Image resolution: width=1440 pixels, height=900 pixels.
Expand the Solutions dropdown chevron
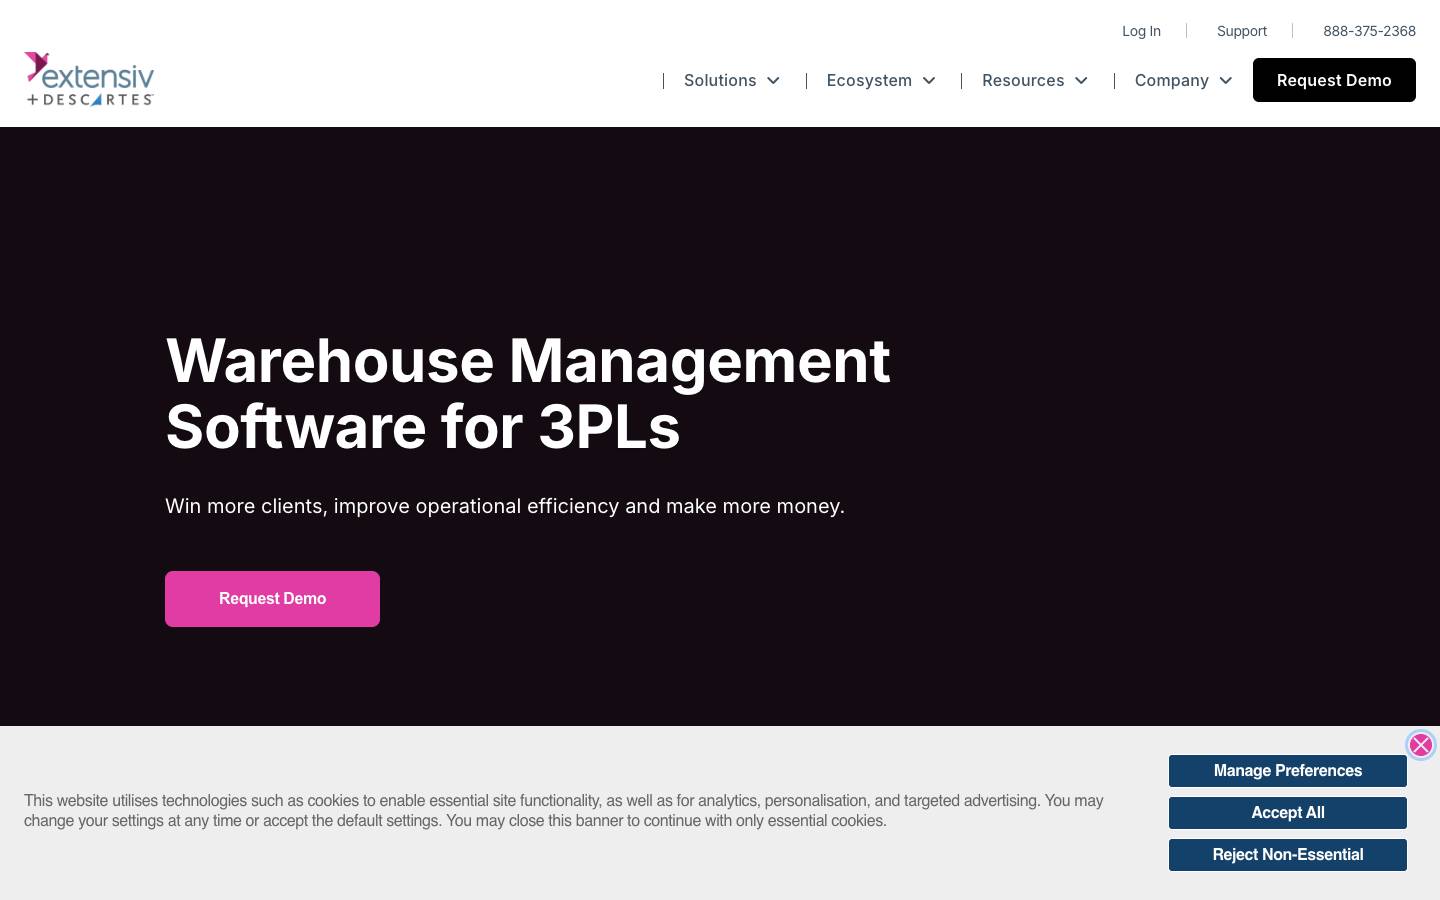coord(773,81)
